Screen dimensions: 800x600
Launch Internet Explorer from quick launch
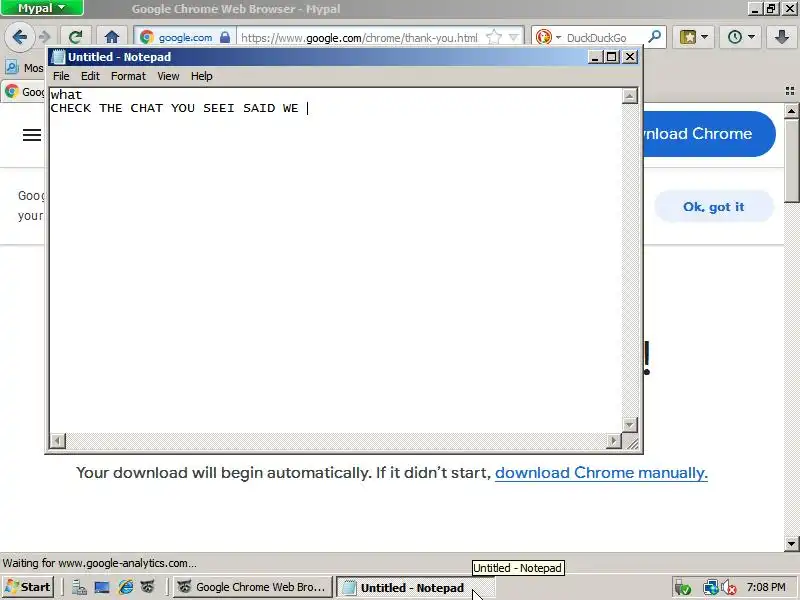click(x=126, y=588)
